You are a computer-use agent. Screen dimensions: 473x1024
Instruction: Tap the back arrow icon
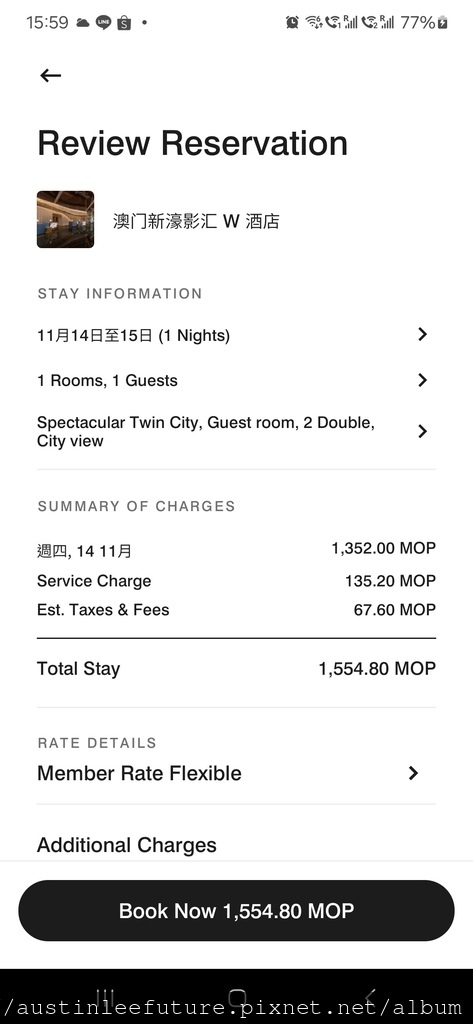click(x=50, y=76)
